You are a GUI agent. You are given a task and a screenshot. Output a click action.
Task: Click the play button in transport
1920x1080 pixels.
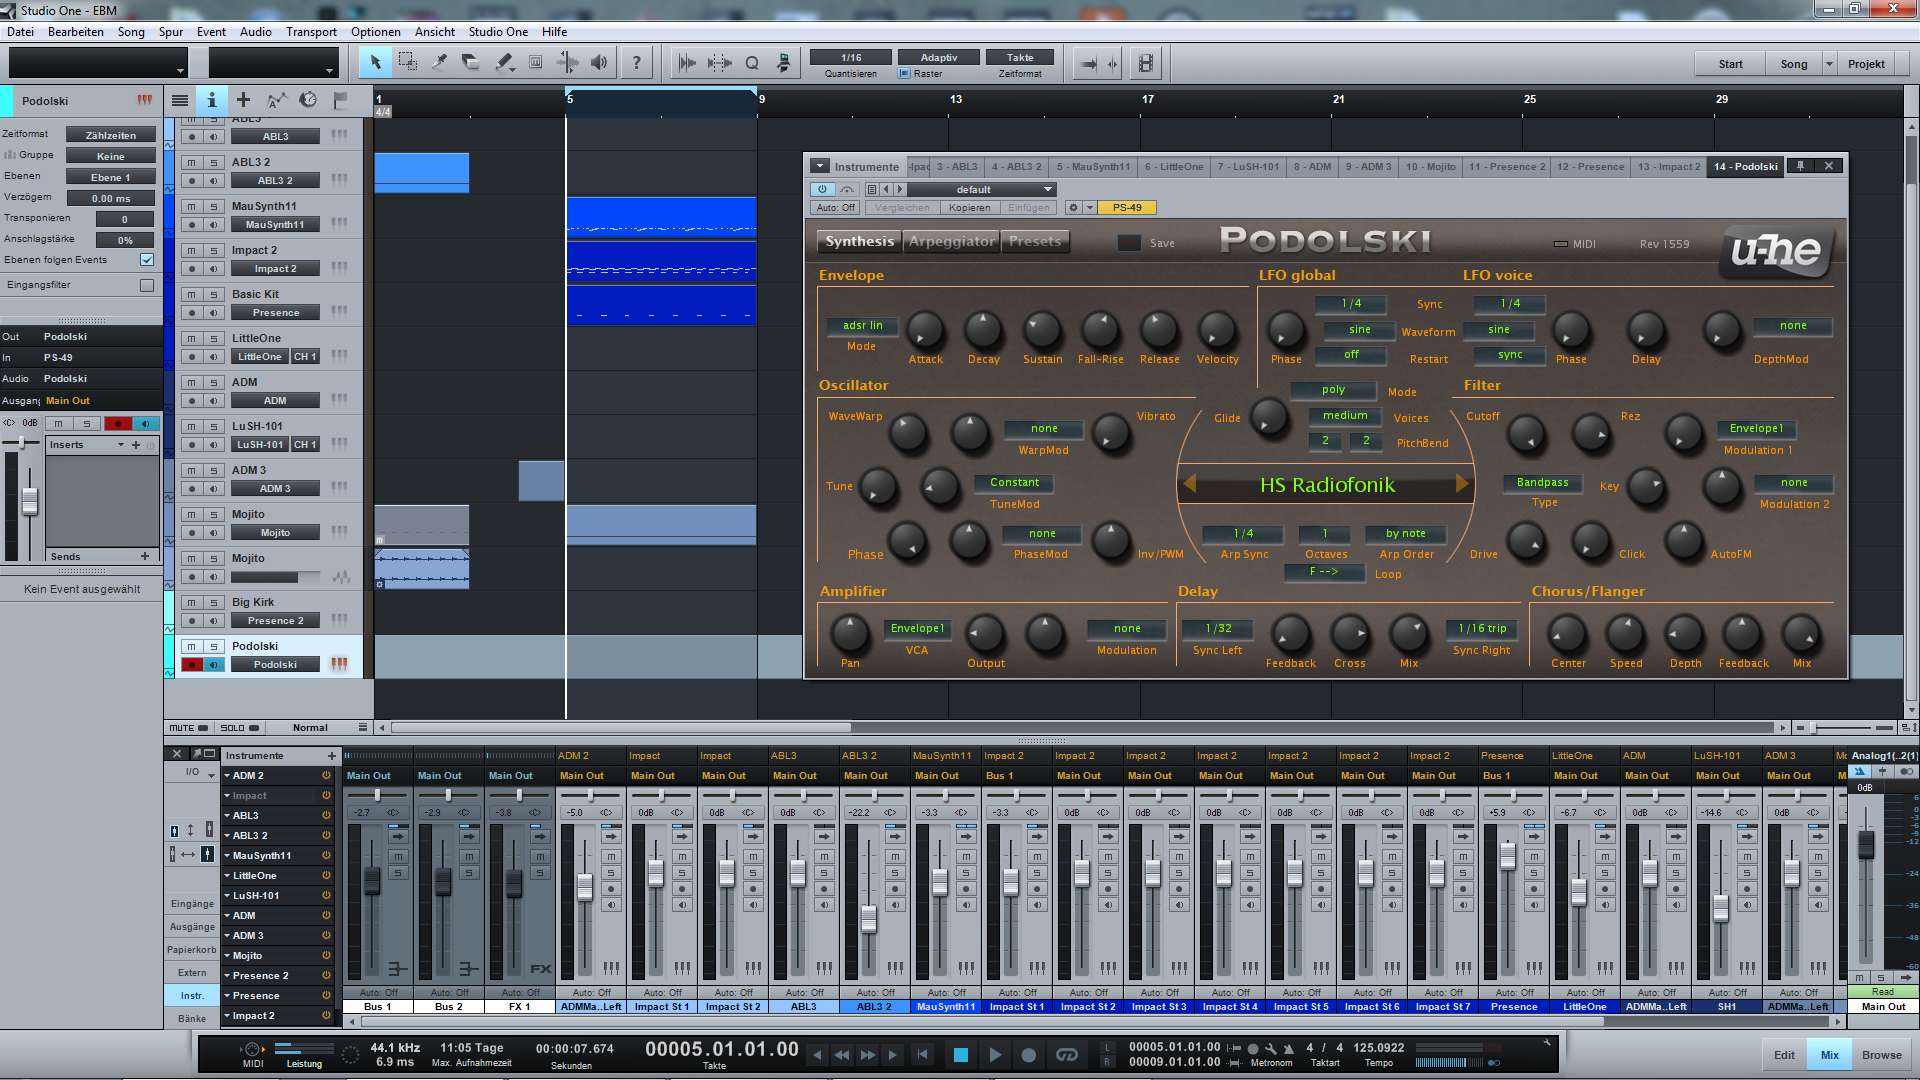(995, 1054)
